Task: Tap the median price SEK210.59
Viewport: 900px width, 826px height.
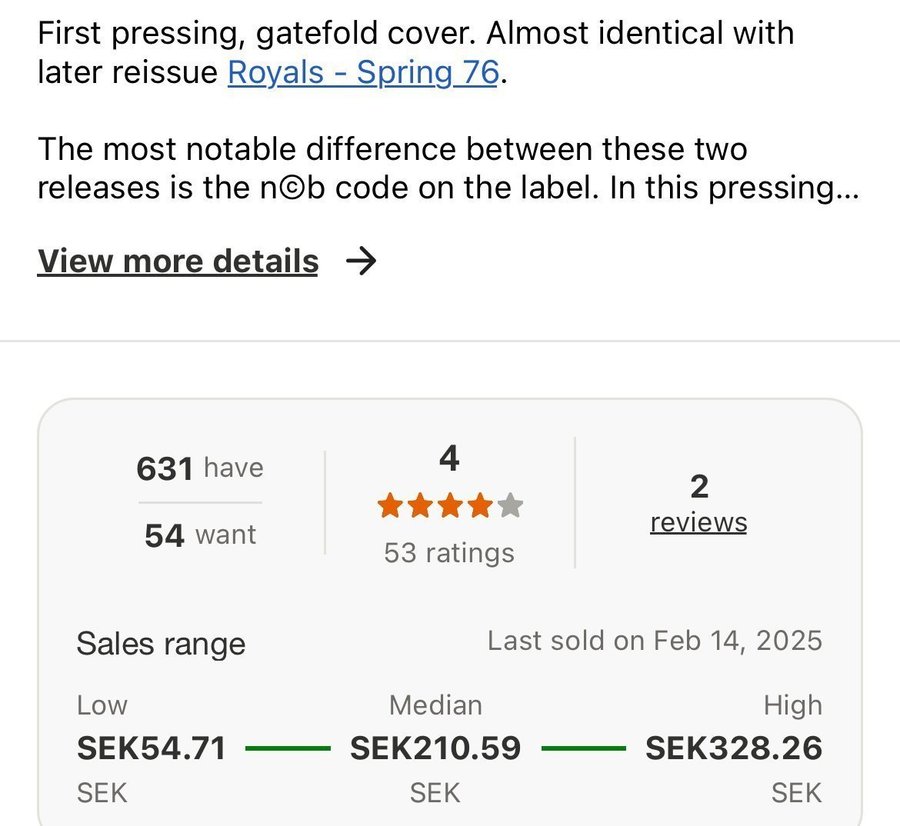Action: [x=435, y=747]
